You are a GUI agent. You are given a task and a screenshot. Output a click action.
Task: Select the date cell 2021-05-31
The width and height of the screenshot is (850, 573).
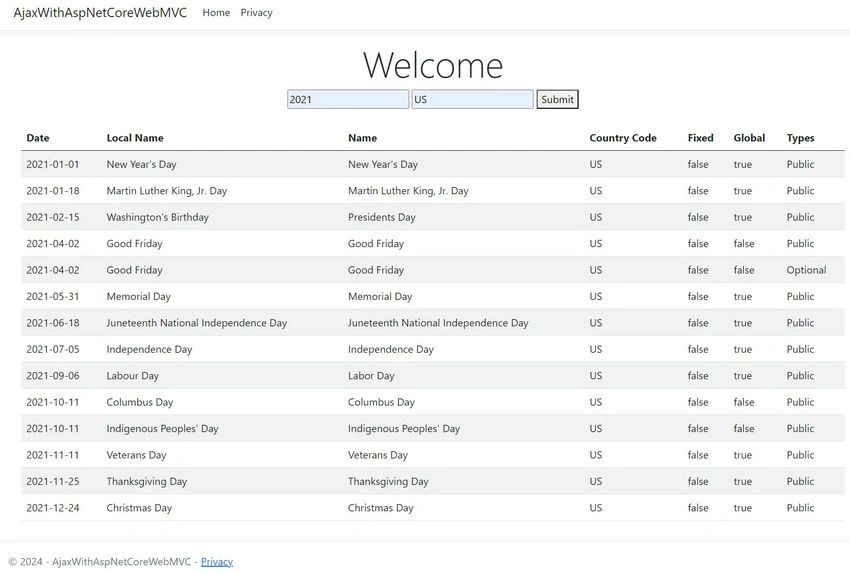[x=53, y=297]
